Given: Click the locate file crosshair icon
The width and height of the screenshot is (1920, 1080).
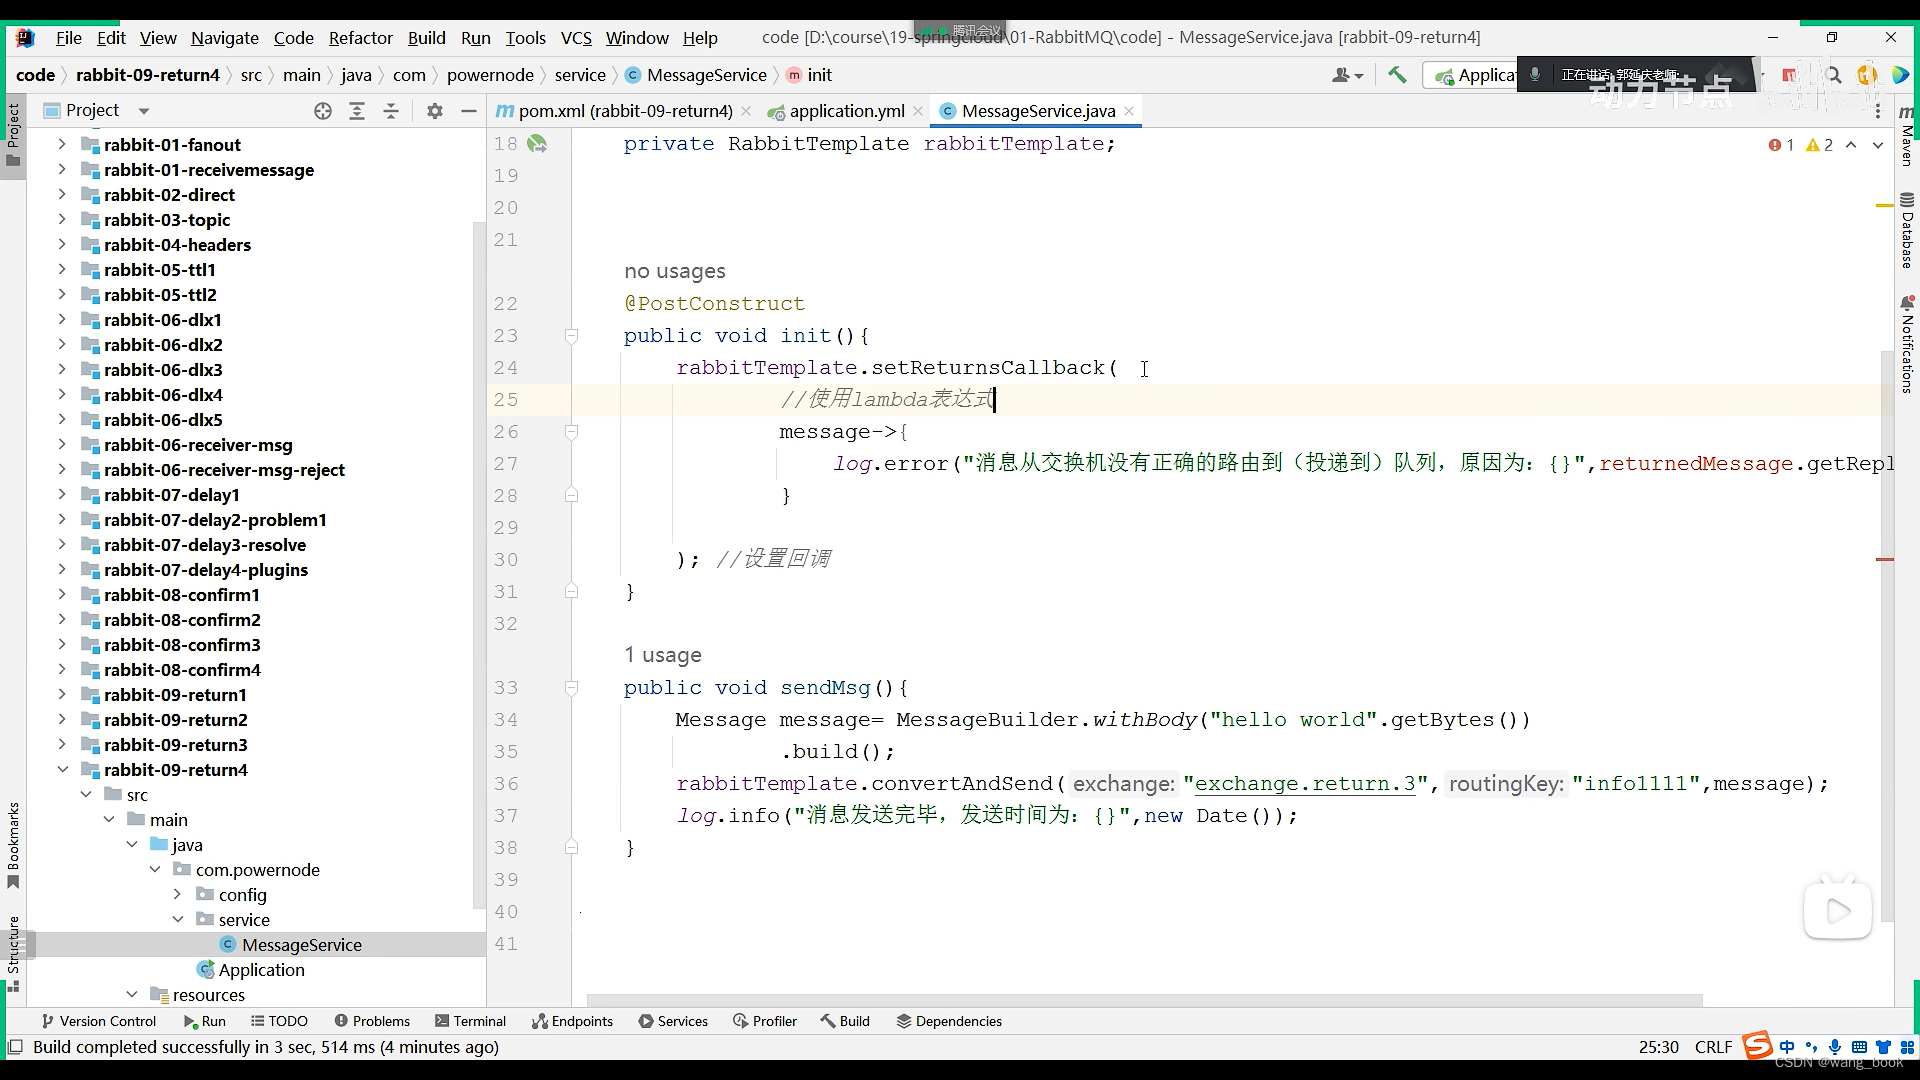Looking at the screenshot, I should pos(322,111).
